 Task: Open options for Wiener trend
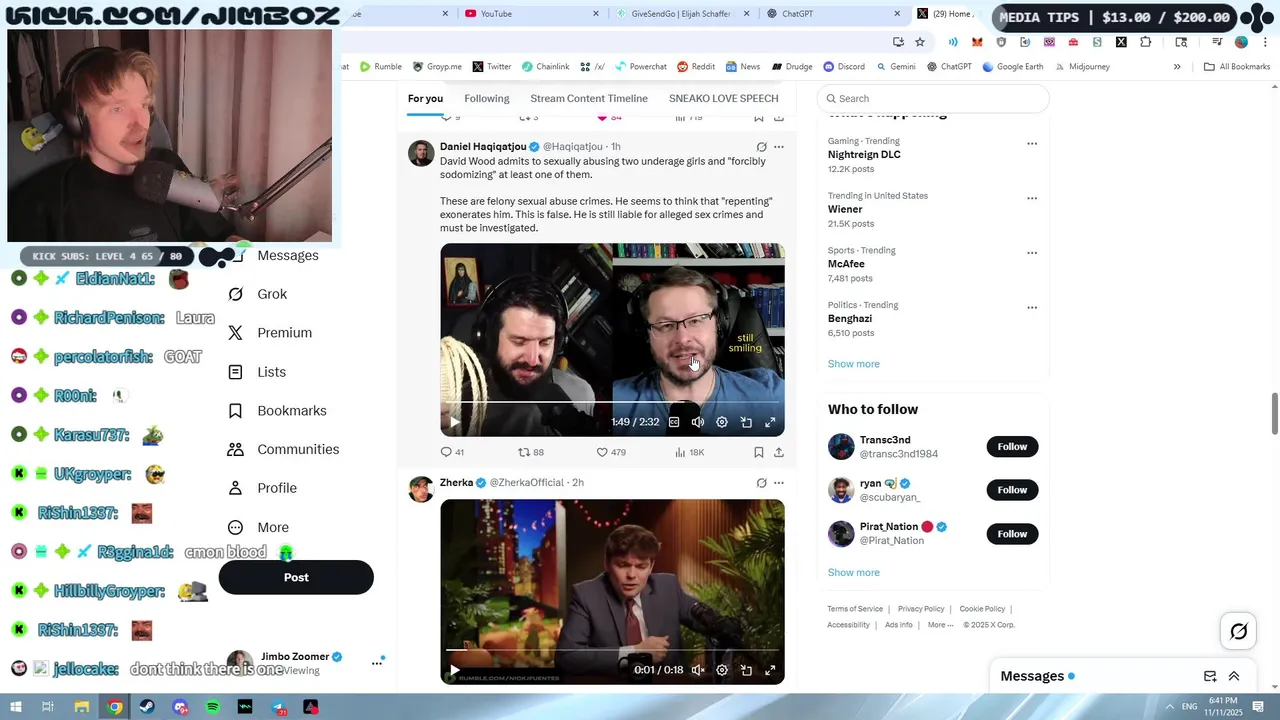[x=1032, y=198]
